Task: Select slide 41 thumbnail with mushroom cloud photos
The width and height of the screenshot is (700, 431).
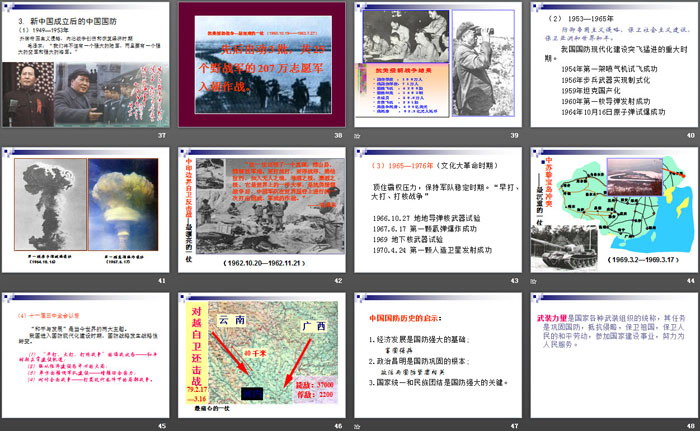Action: [x=86, y=210]
